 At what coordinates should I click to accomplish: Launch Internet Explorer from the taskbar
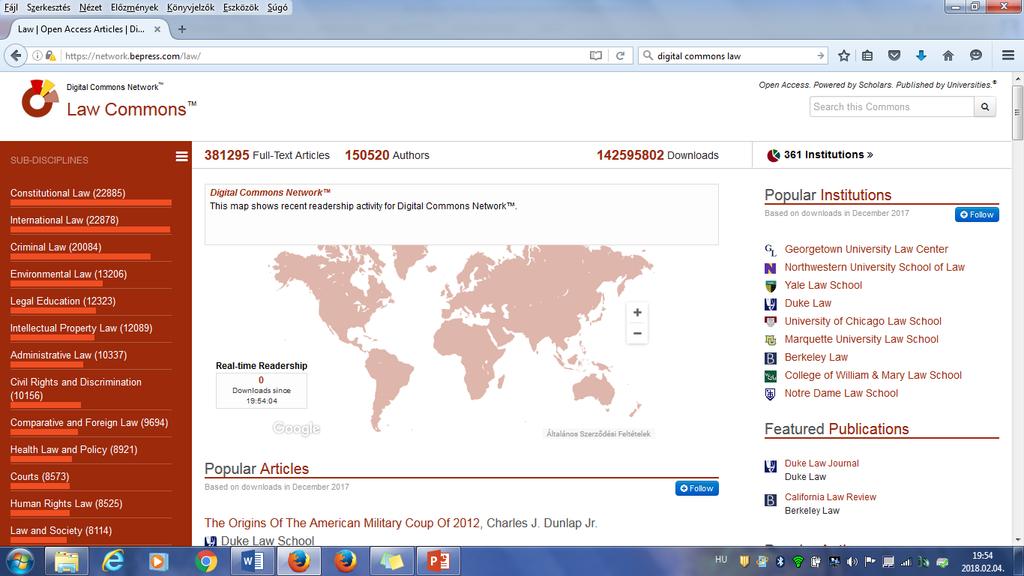113,561
